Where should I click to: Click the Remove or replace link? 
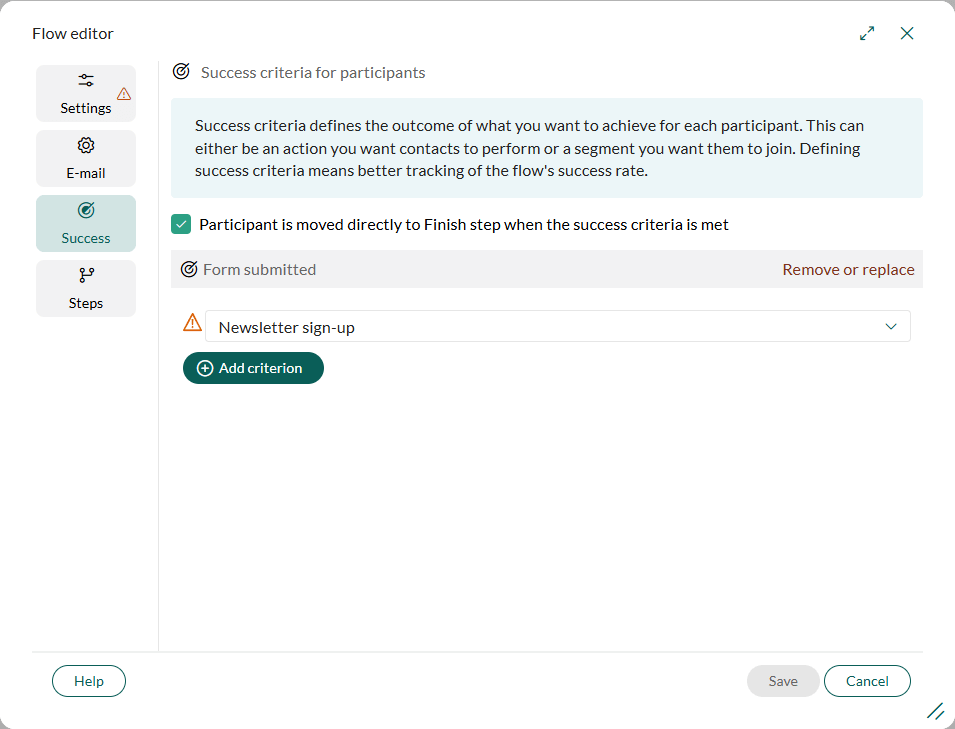point(848,269)
